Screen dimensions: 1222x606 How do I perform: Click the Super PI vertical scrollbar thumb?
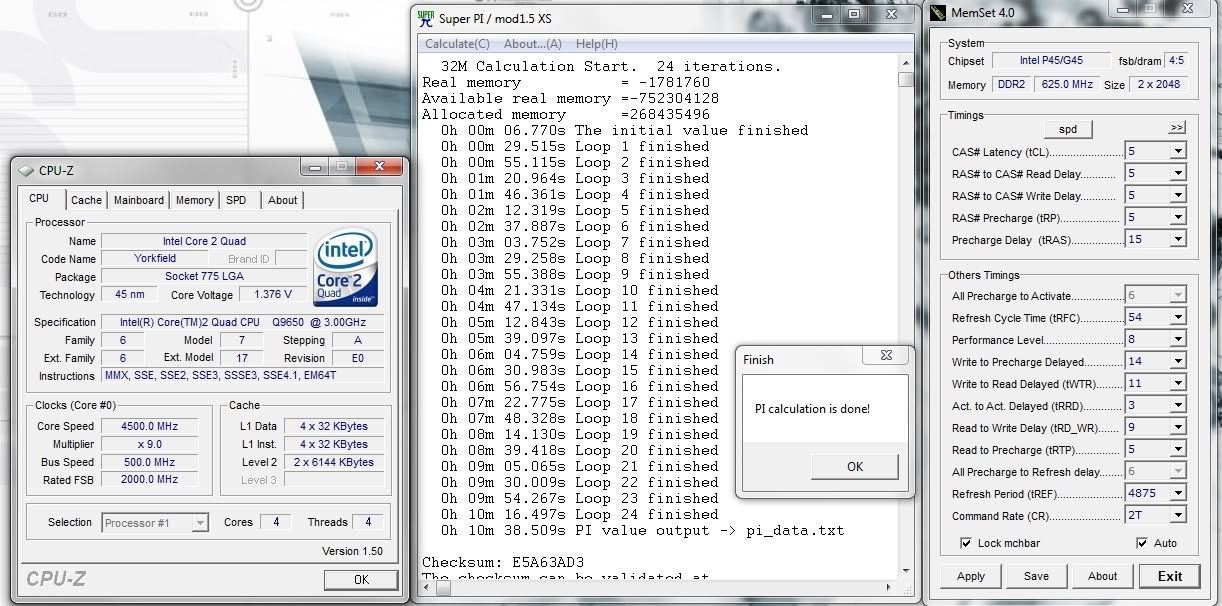[905, 80]
